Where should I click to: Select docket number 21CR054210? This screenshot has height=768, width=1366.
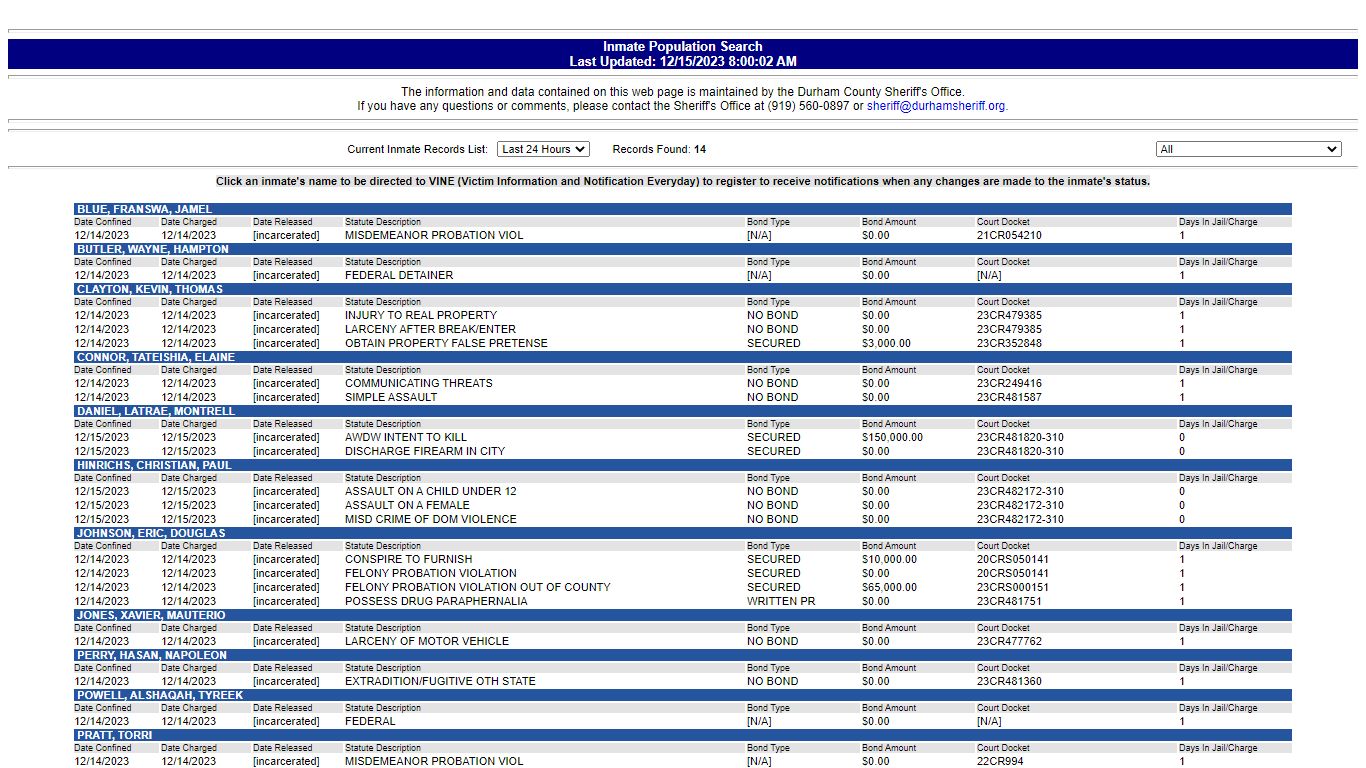click(1009, 235)
